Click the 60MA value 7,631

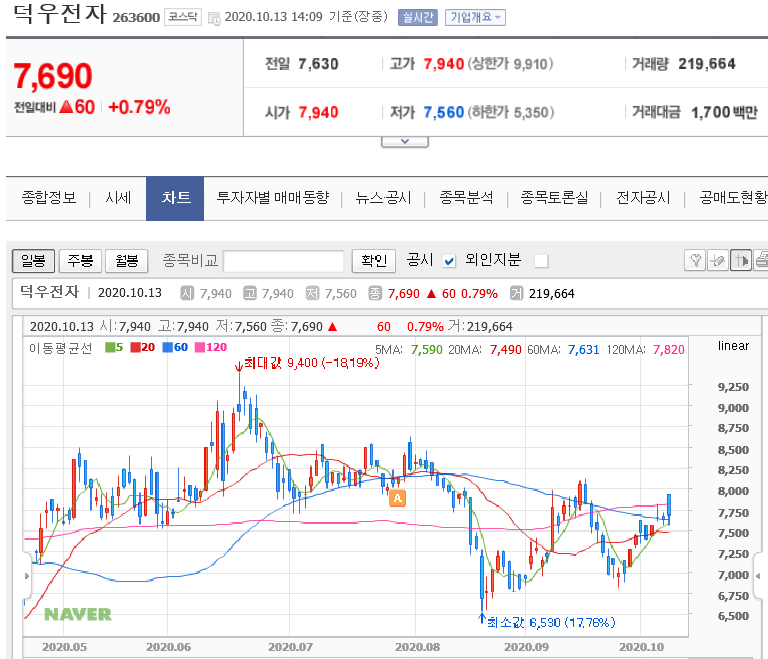(x=583, y=350)
